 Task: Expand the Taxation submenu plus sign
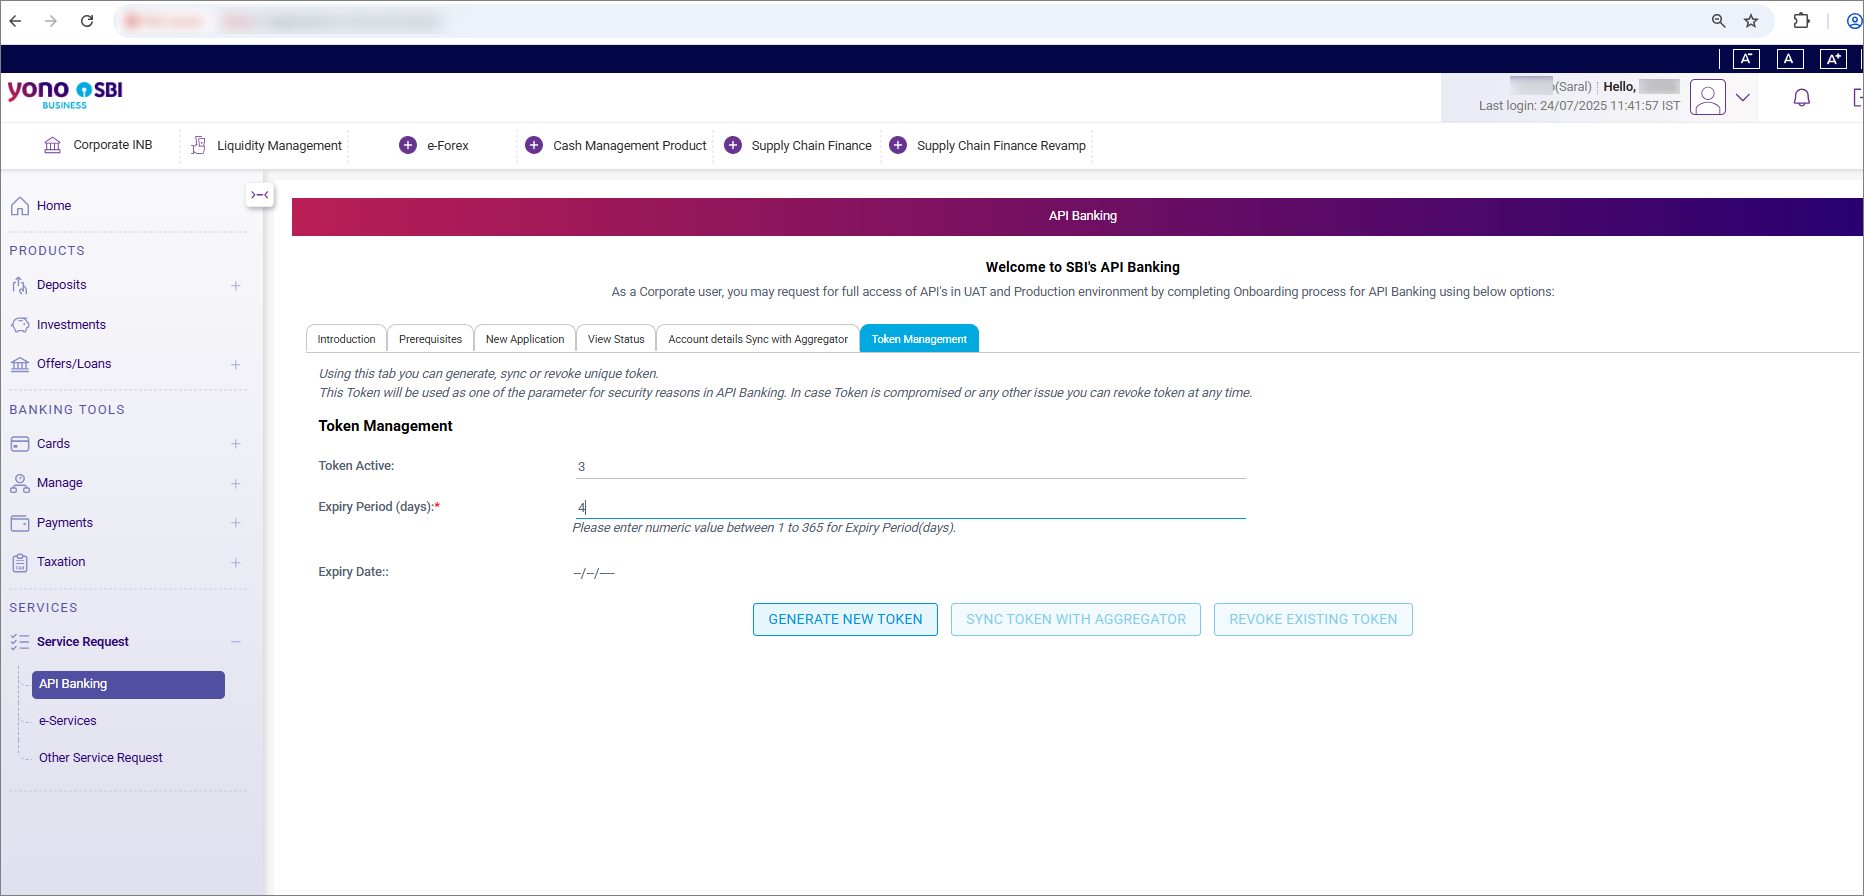[x=236, y=562]
